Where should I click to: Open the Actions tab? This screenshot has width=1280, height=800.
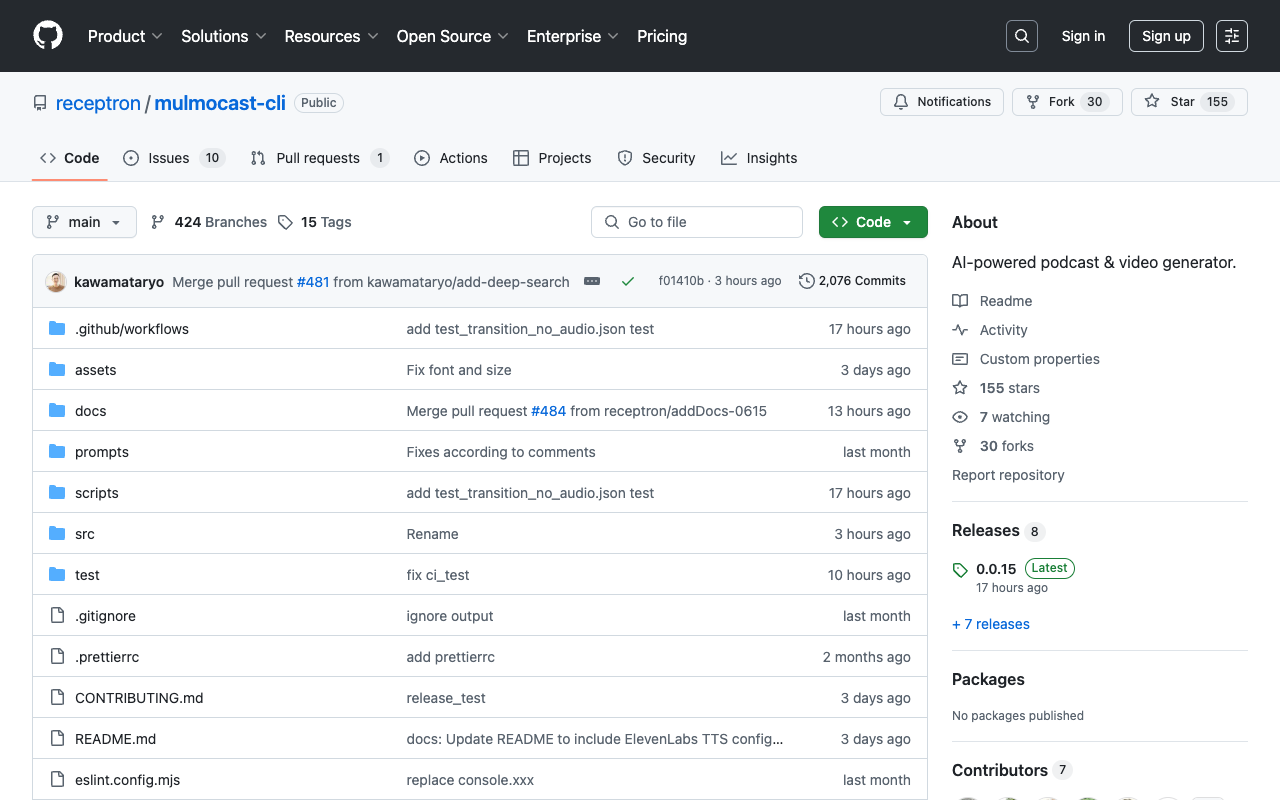tap(451, 158)
